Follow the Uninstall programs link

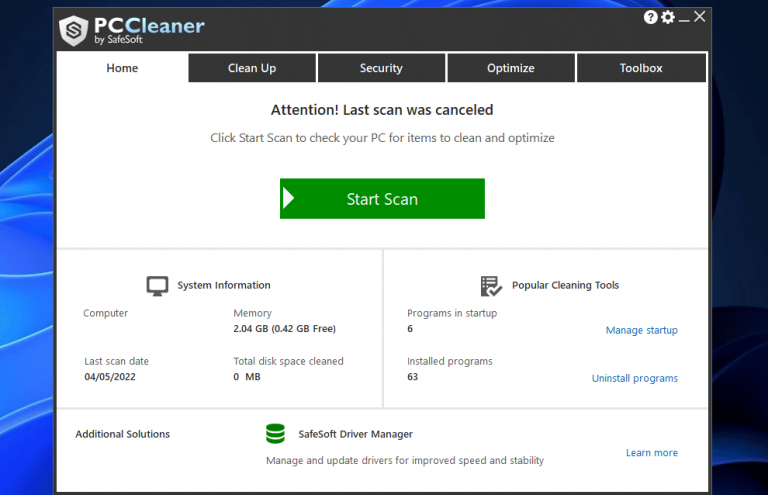point(635,378)
